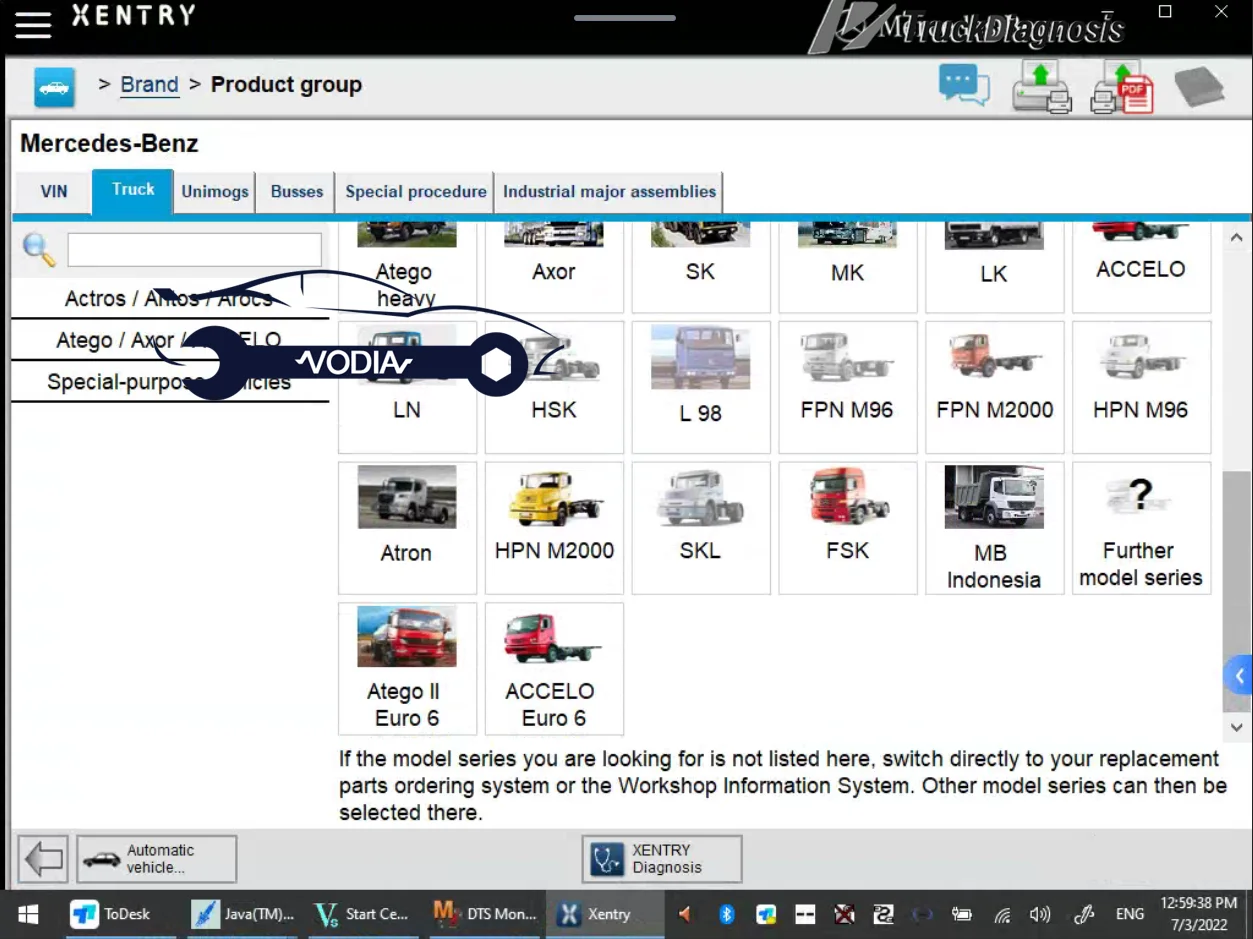Switch to the Busses tab
The height and width of the screenshot is (939, 1253).
[297, 192]
